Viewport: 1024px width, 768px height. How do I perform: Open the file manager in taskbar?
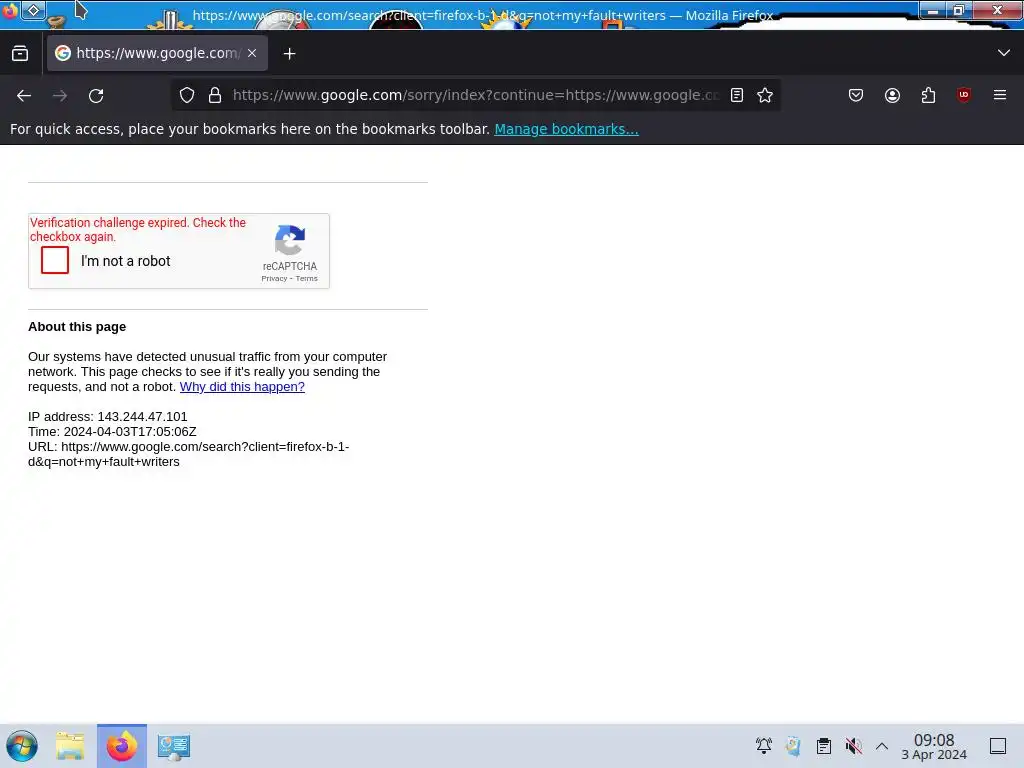pyautogui.click(x=70, y=746)
